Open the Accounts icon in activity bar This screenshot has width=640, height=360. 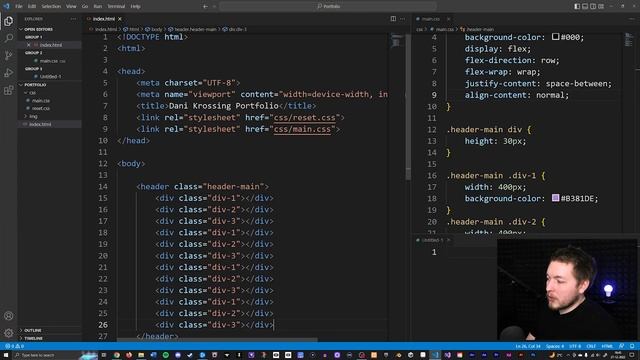9,316
